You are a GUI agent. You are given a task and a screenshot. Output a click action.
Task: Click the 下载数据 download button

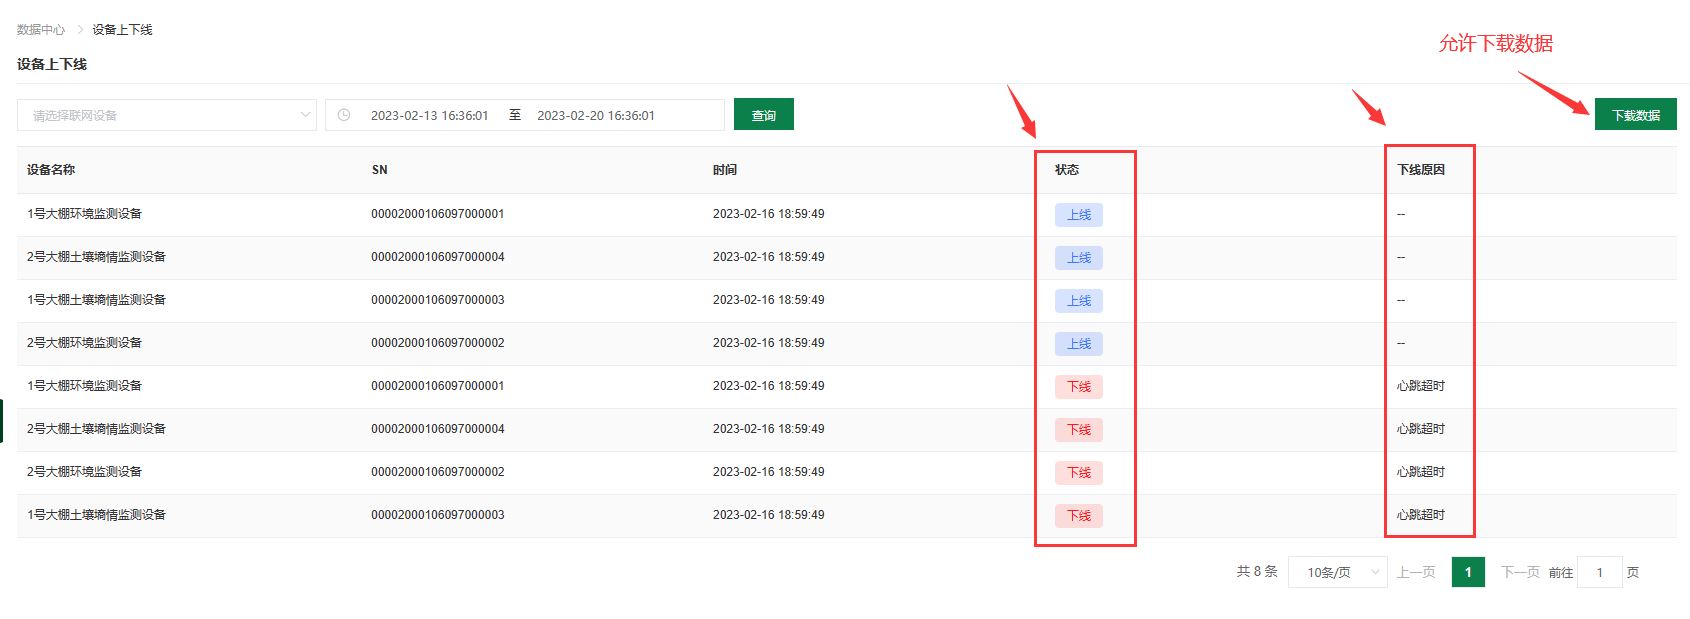point(1635,115)
